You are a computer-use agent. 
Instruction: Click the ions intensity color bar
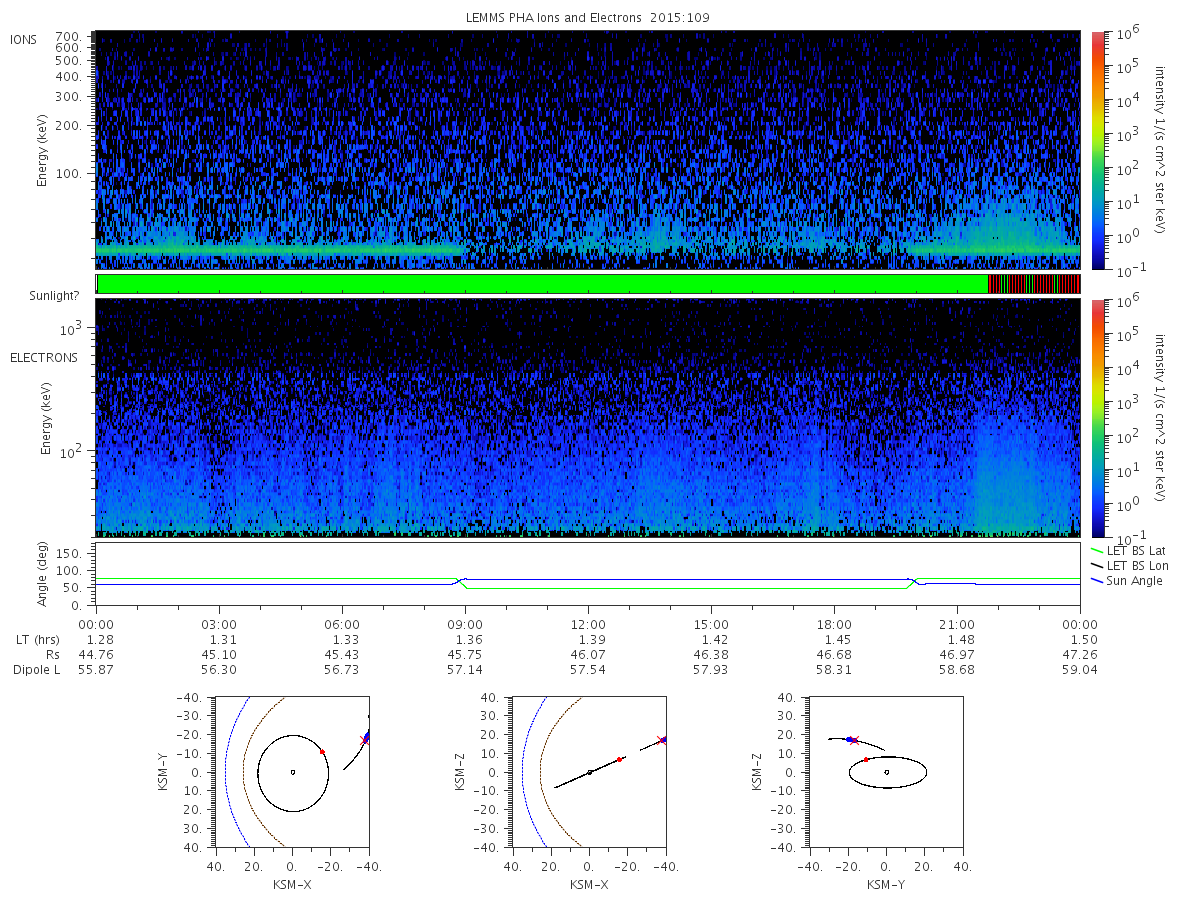(x=1097, y=149)
